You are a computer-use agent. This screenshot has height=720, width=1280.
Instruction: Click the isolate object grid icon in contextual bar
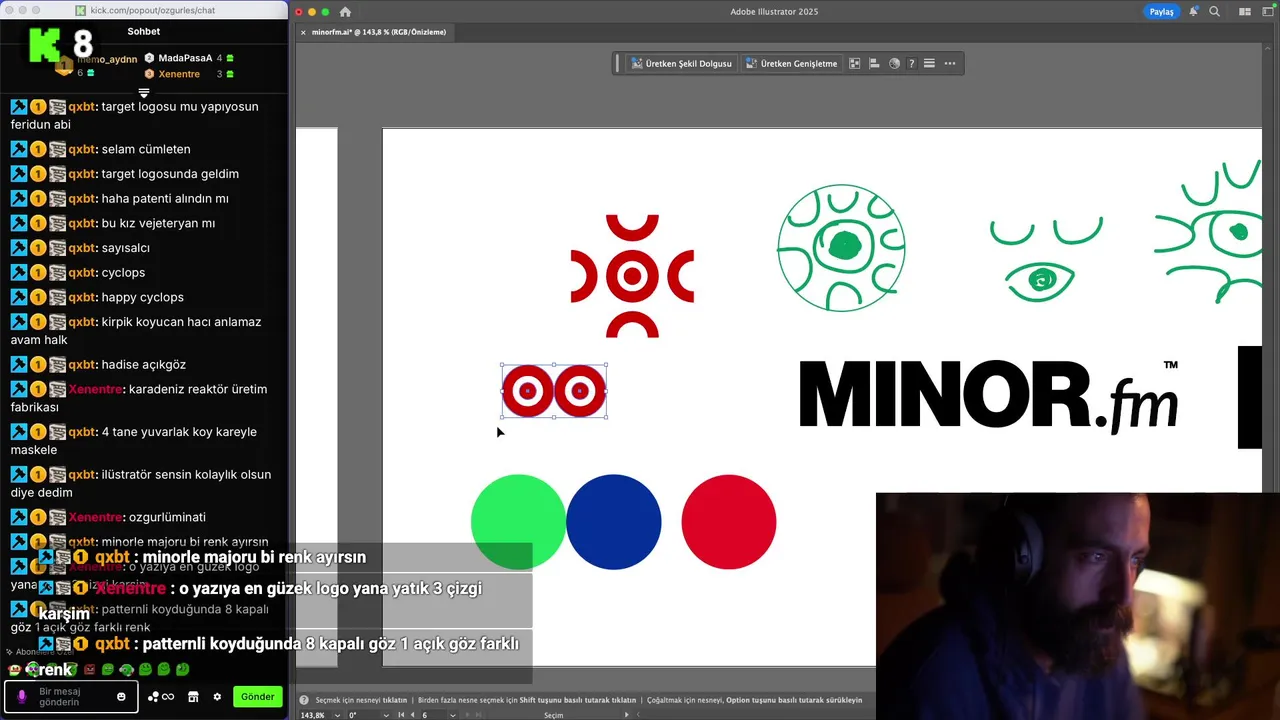(855, 63)
